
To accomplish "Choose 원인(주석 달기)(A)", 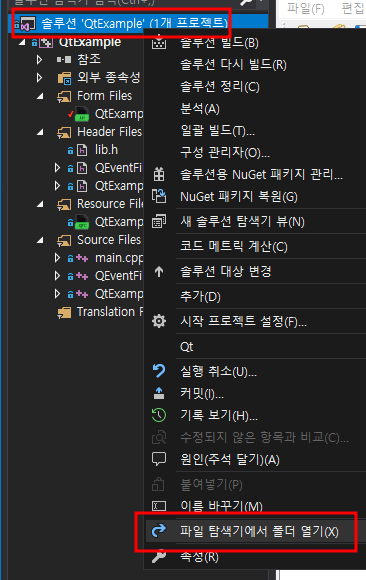I will tap(230, 460).
